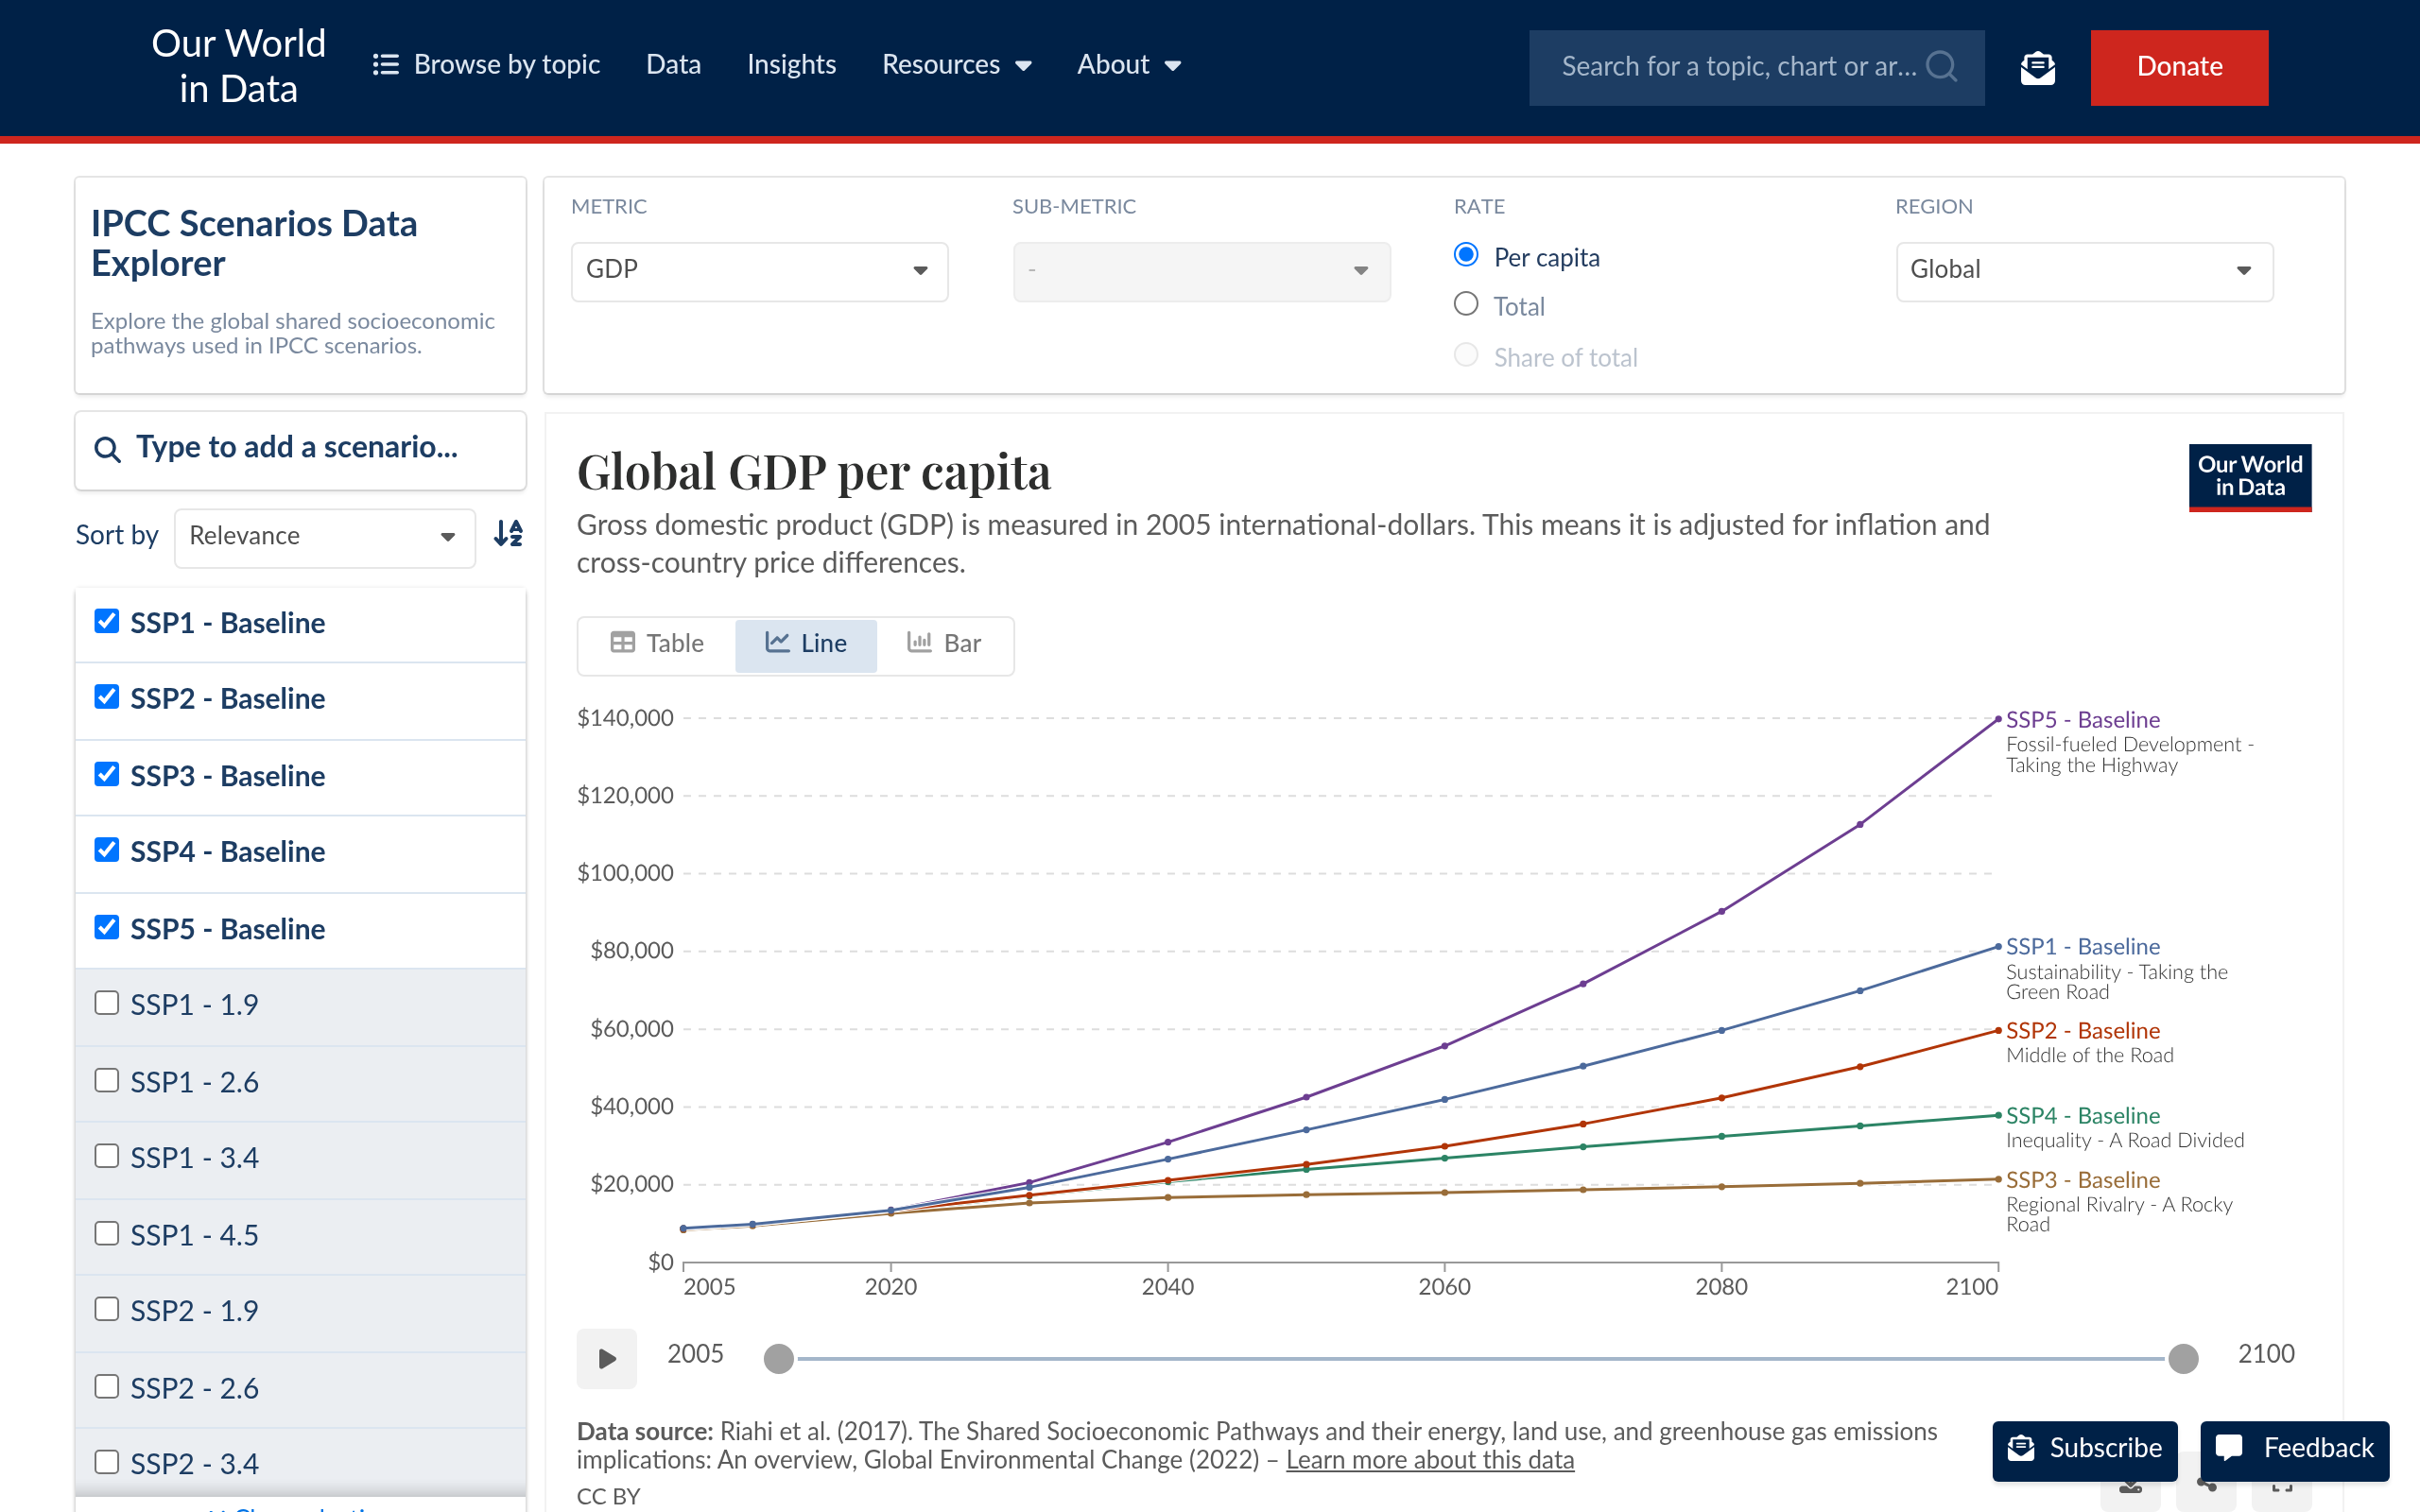This screenshot has height=1512, width=2420.
Task: Open the Sub-metric dropdown
Action: tap(1201, 271)
